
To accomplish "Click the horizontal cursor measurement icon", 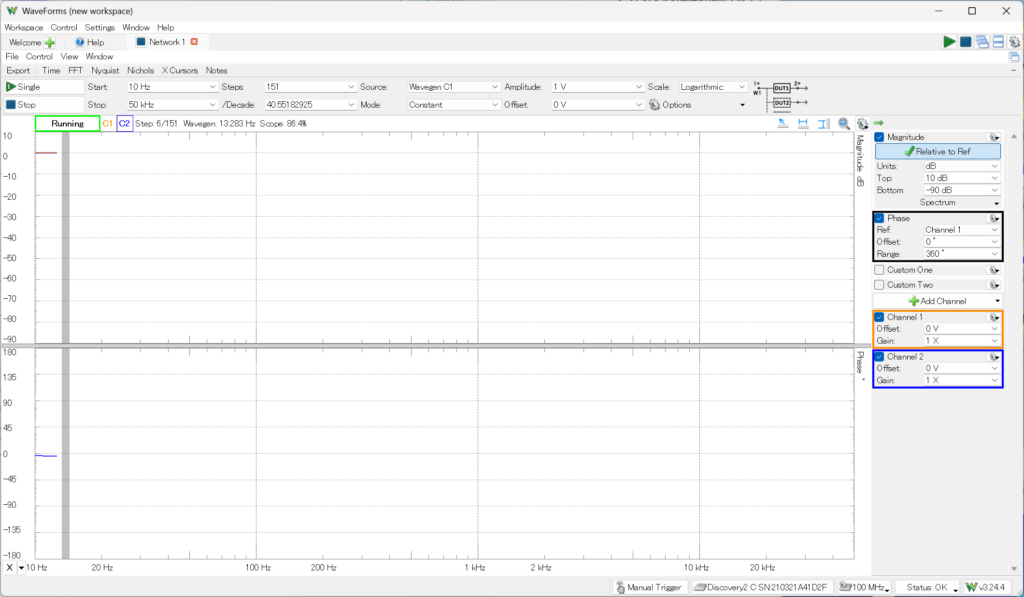I will point(803,124).
